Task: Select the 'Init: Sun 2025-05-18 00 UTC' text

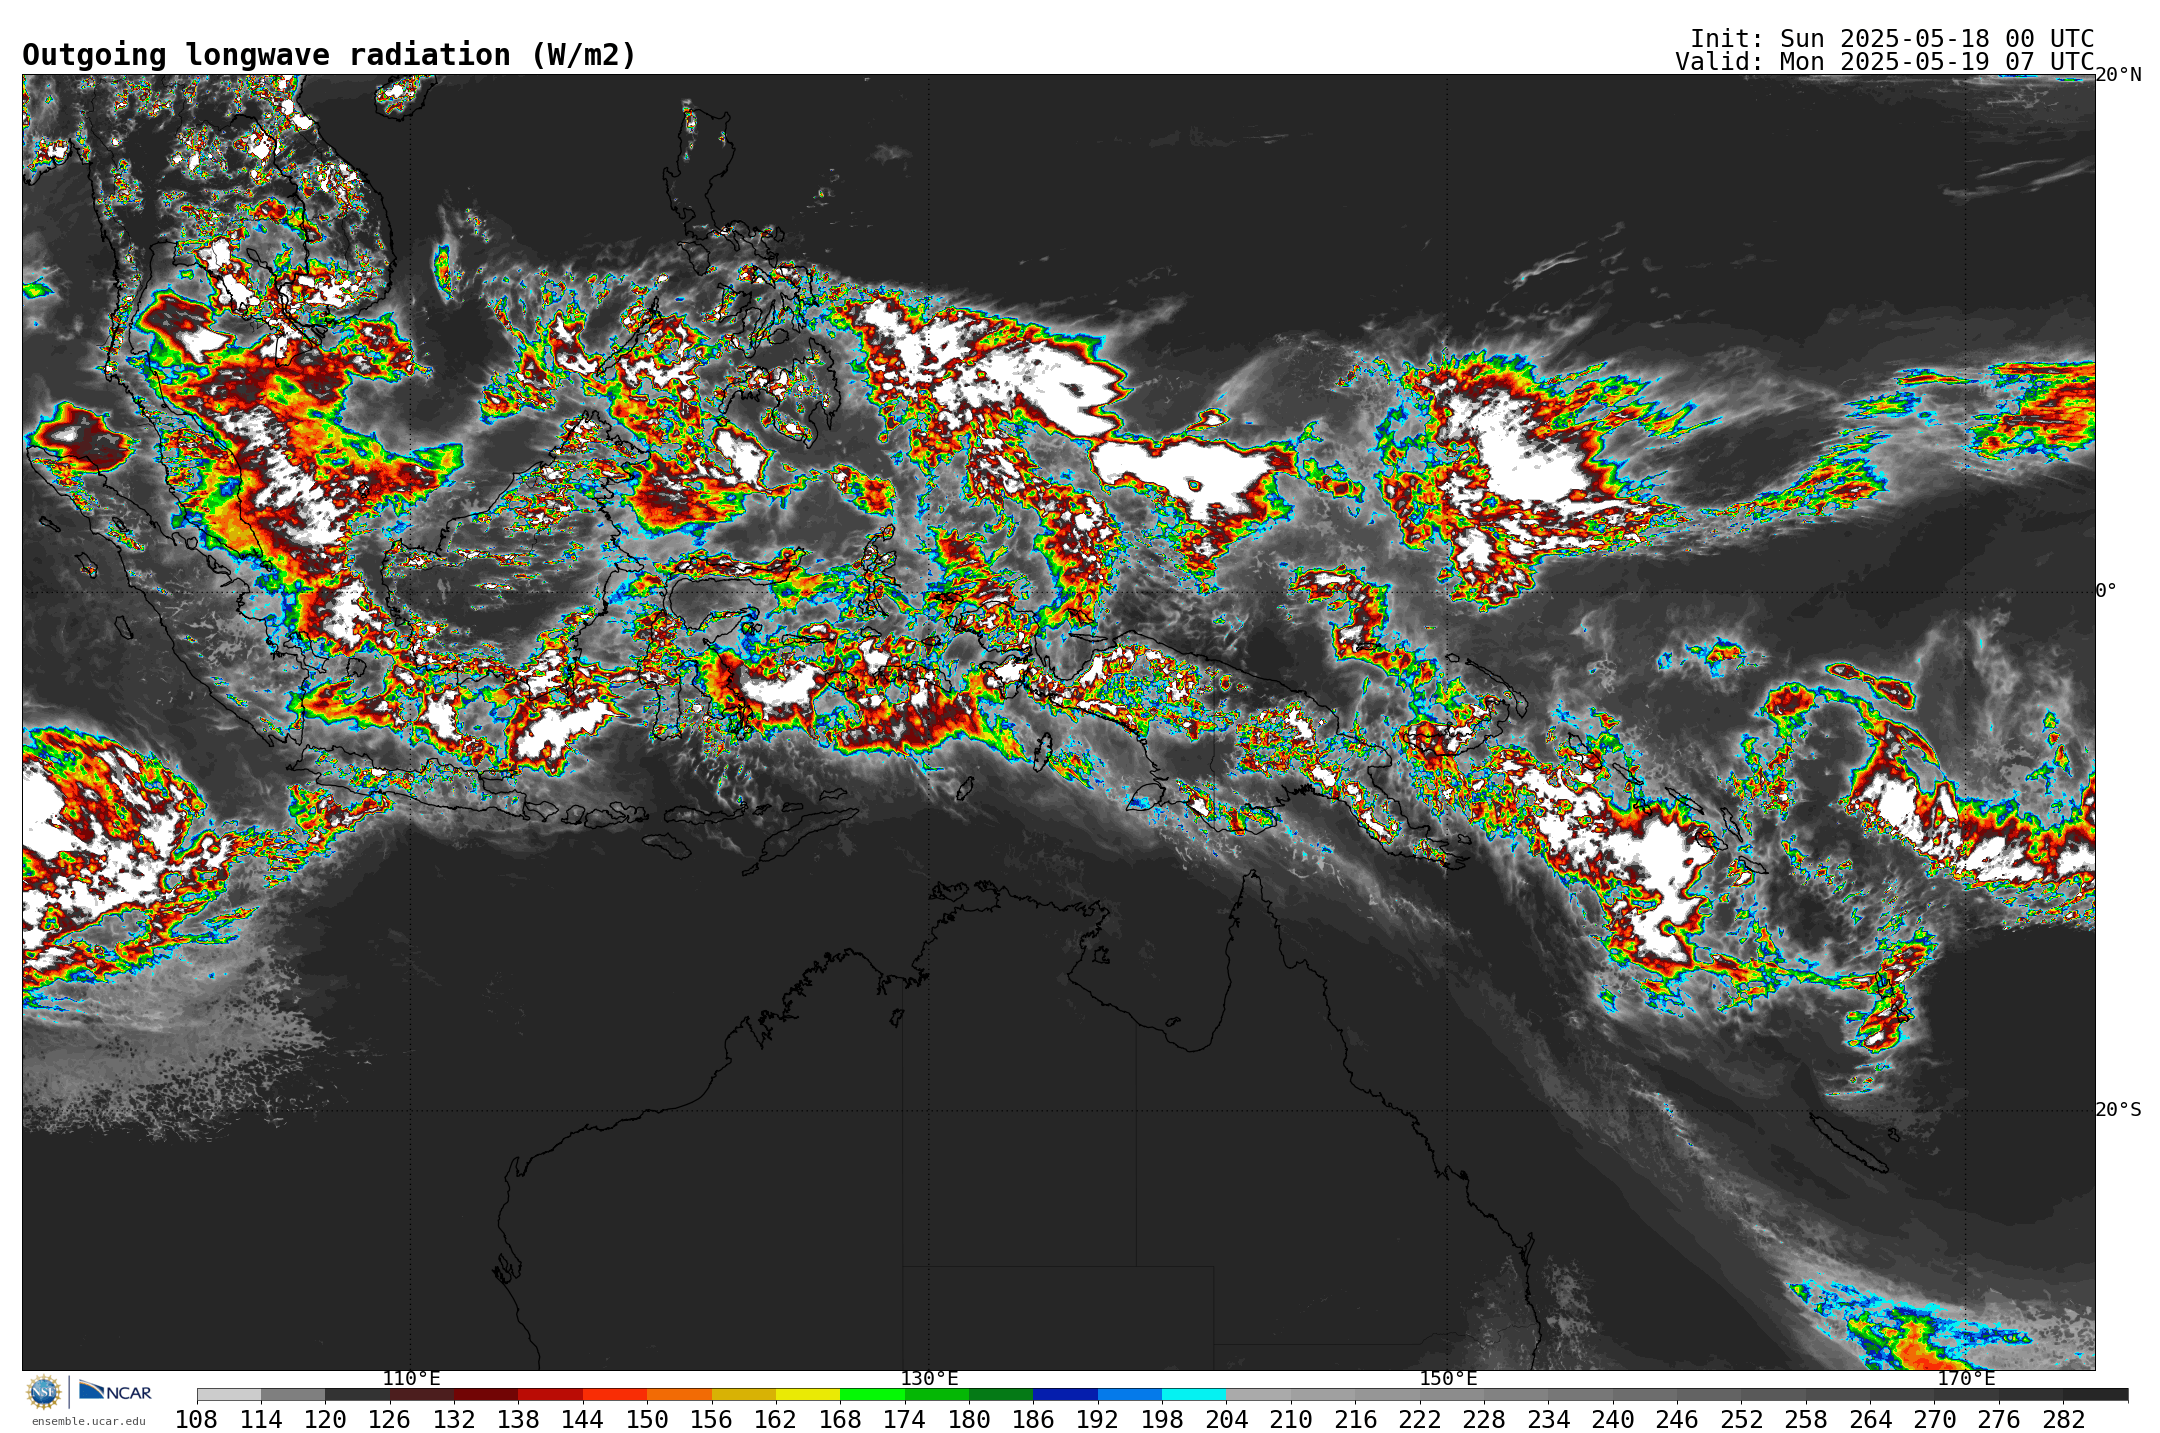Action: click(x=1892, y=39)
